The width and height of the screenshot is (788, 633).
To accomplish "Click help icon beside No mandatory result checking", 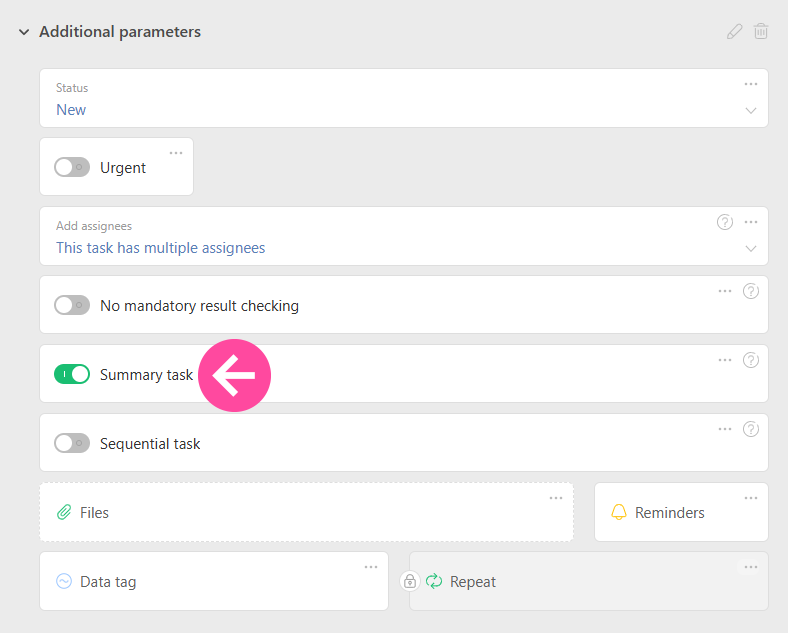I will 751,291.
